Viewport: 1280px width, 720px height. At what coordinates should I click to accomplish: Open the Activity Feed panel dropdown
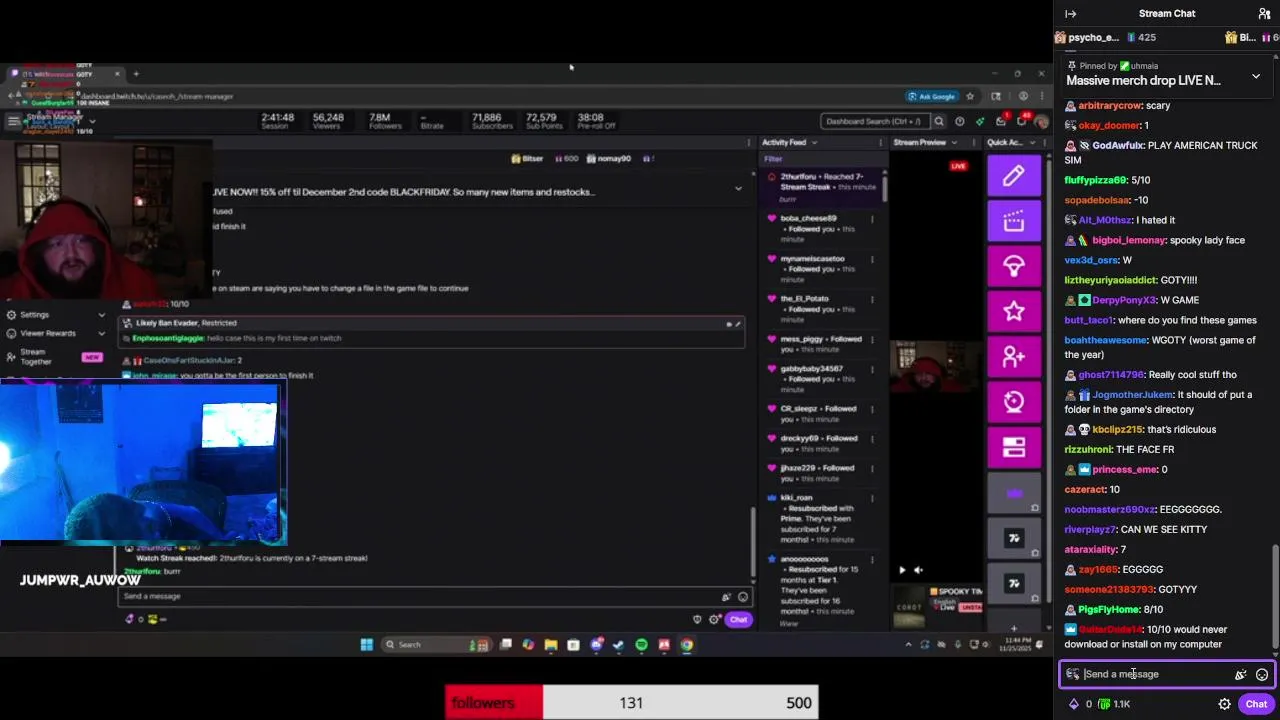[x=814, y=142]
